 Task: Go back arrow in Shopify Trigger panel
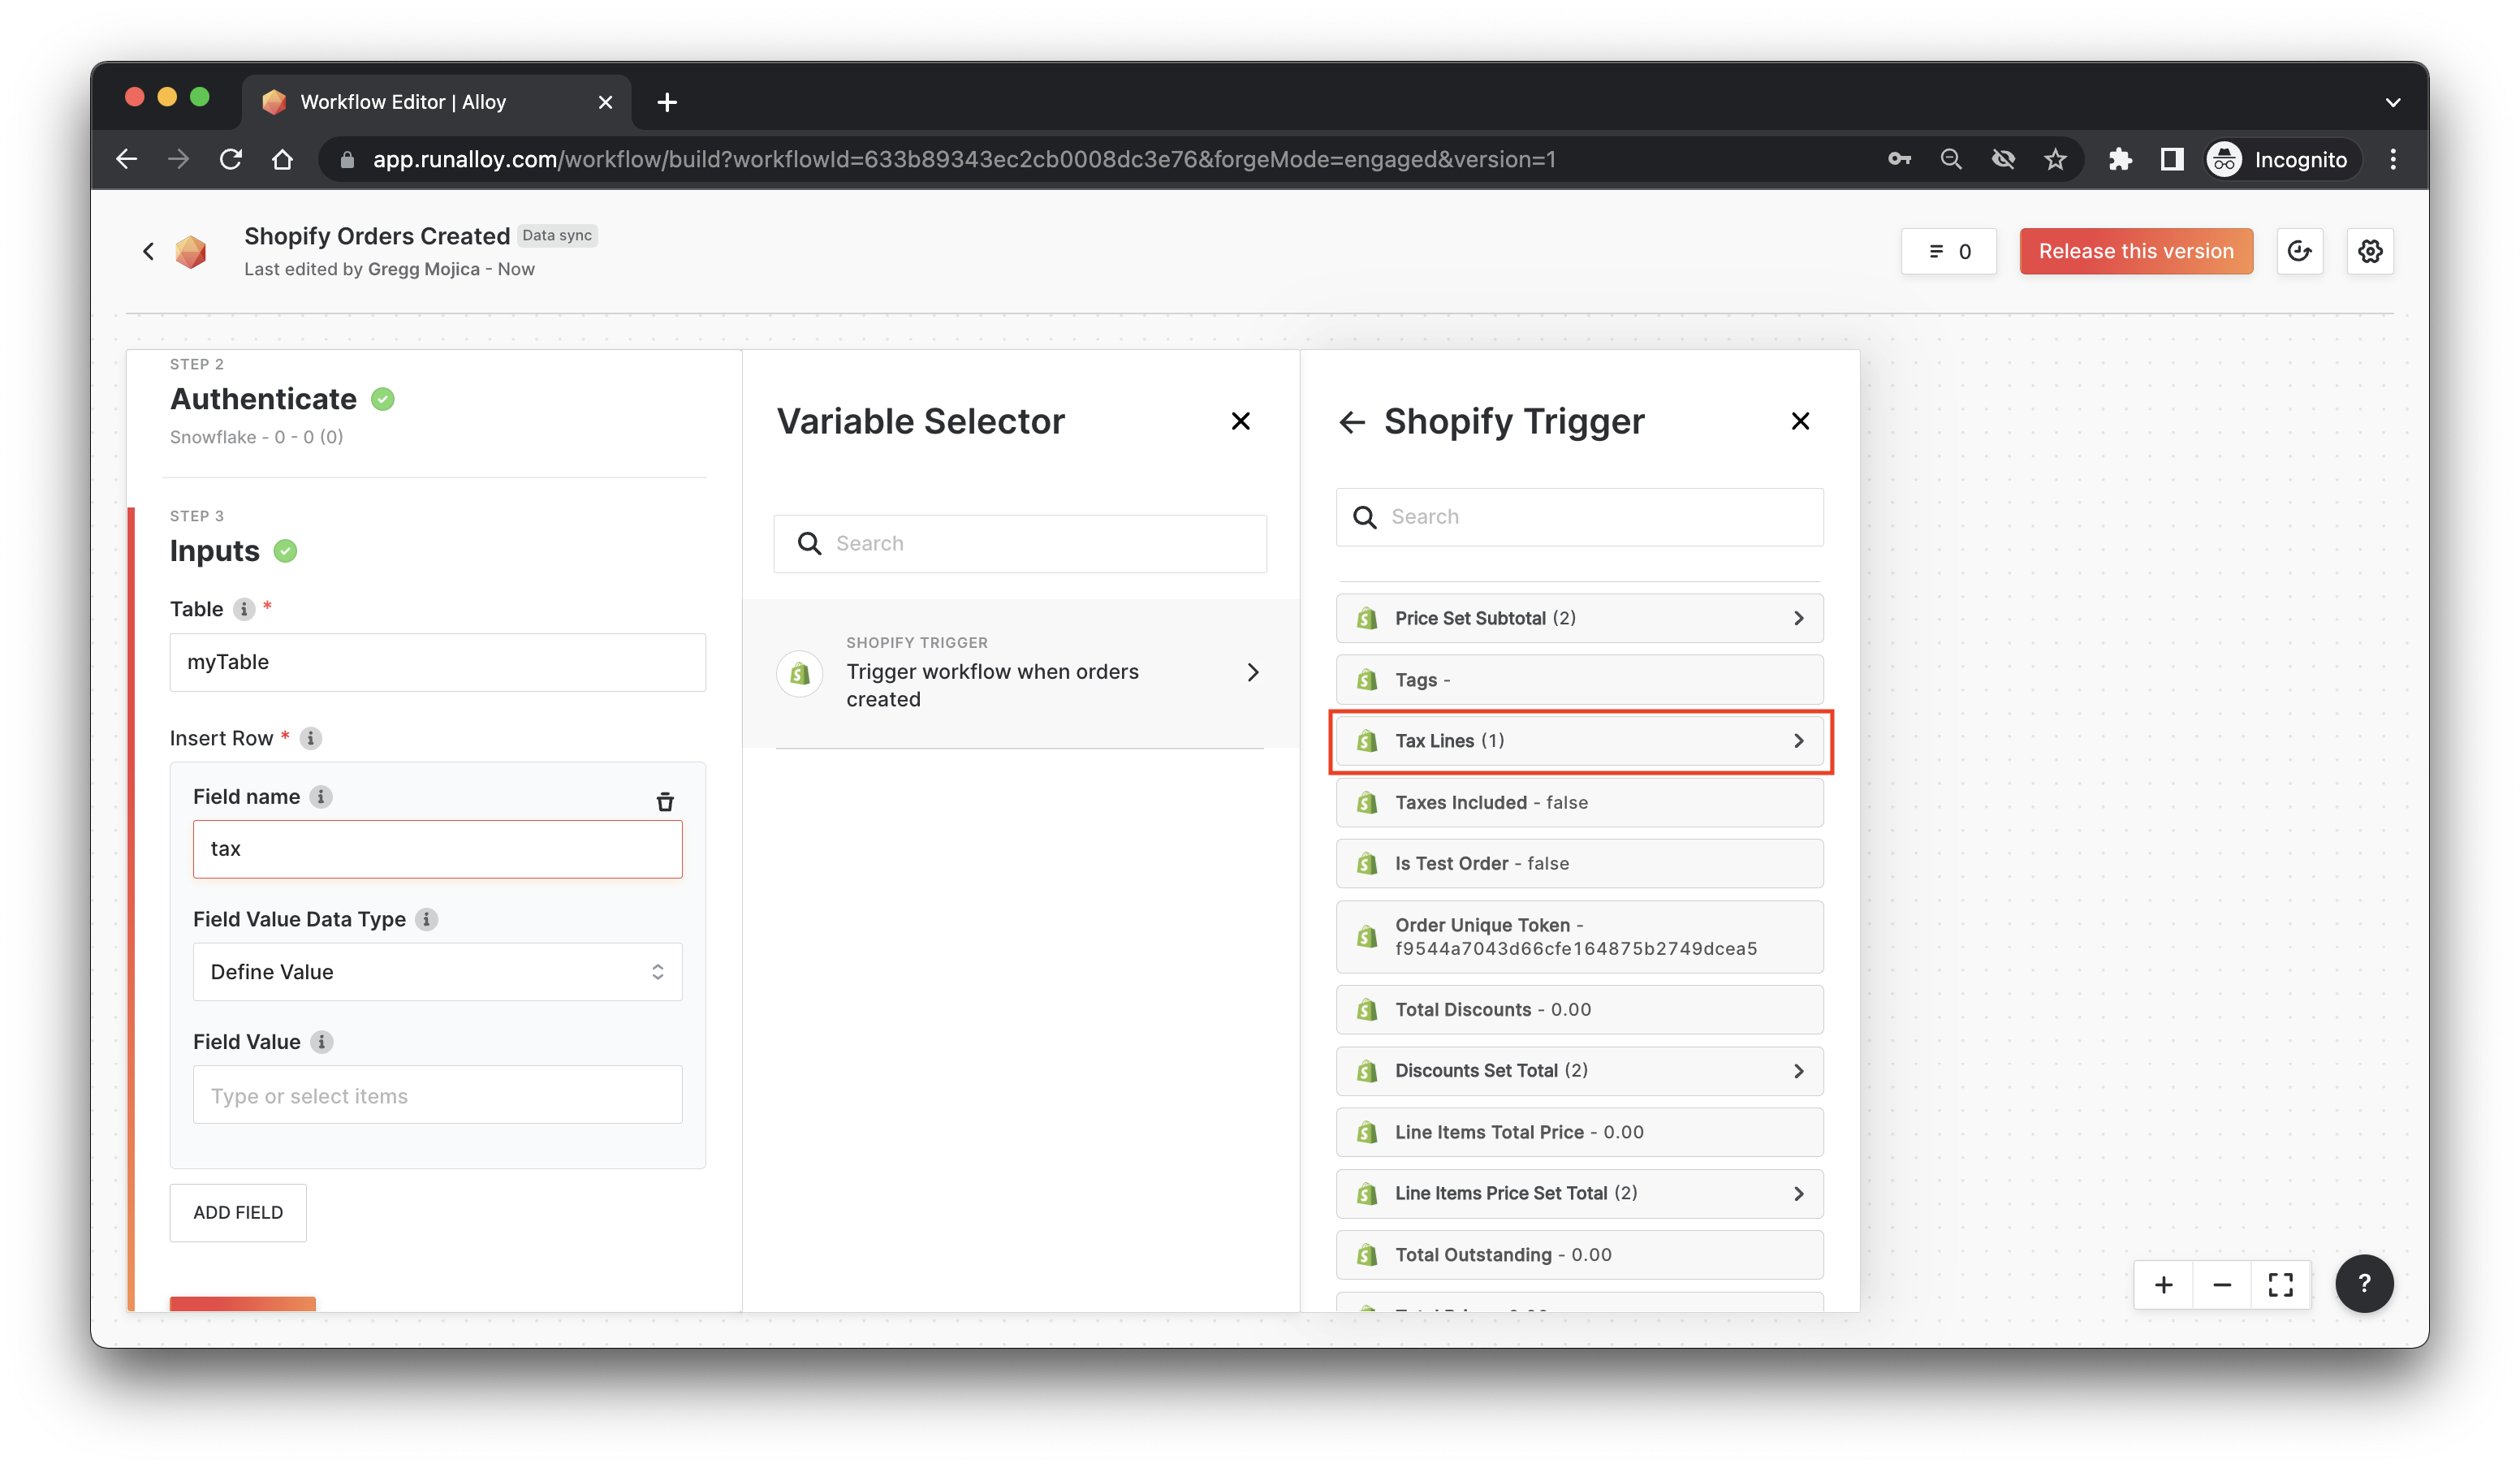click(x=1352, y=422)
